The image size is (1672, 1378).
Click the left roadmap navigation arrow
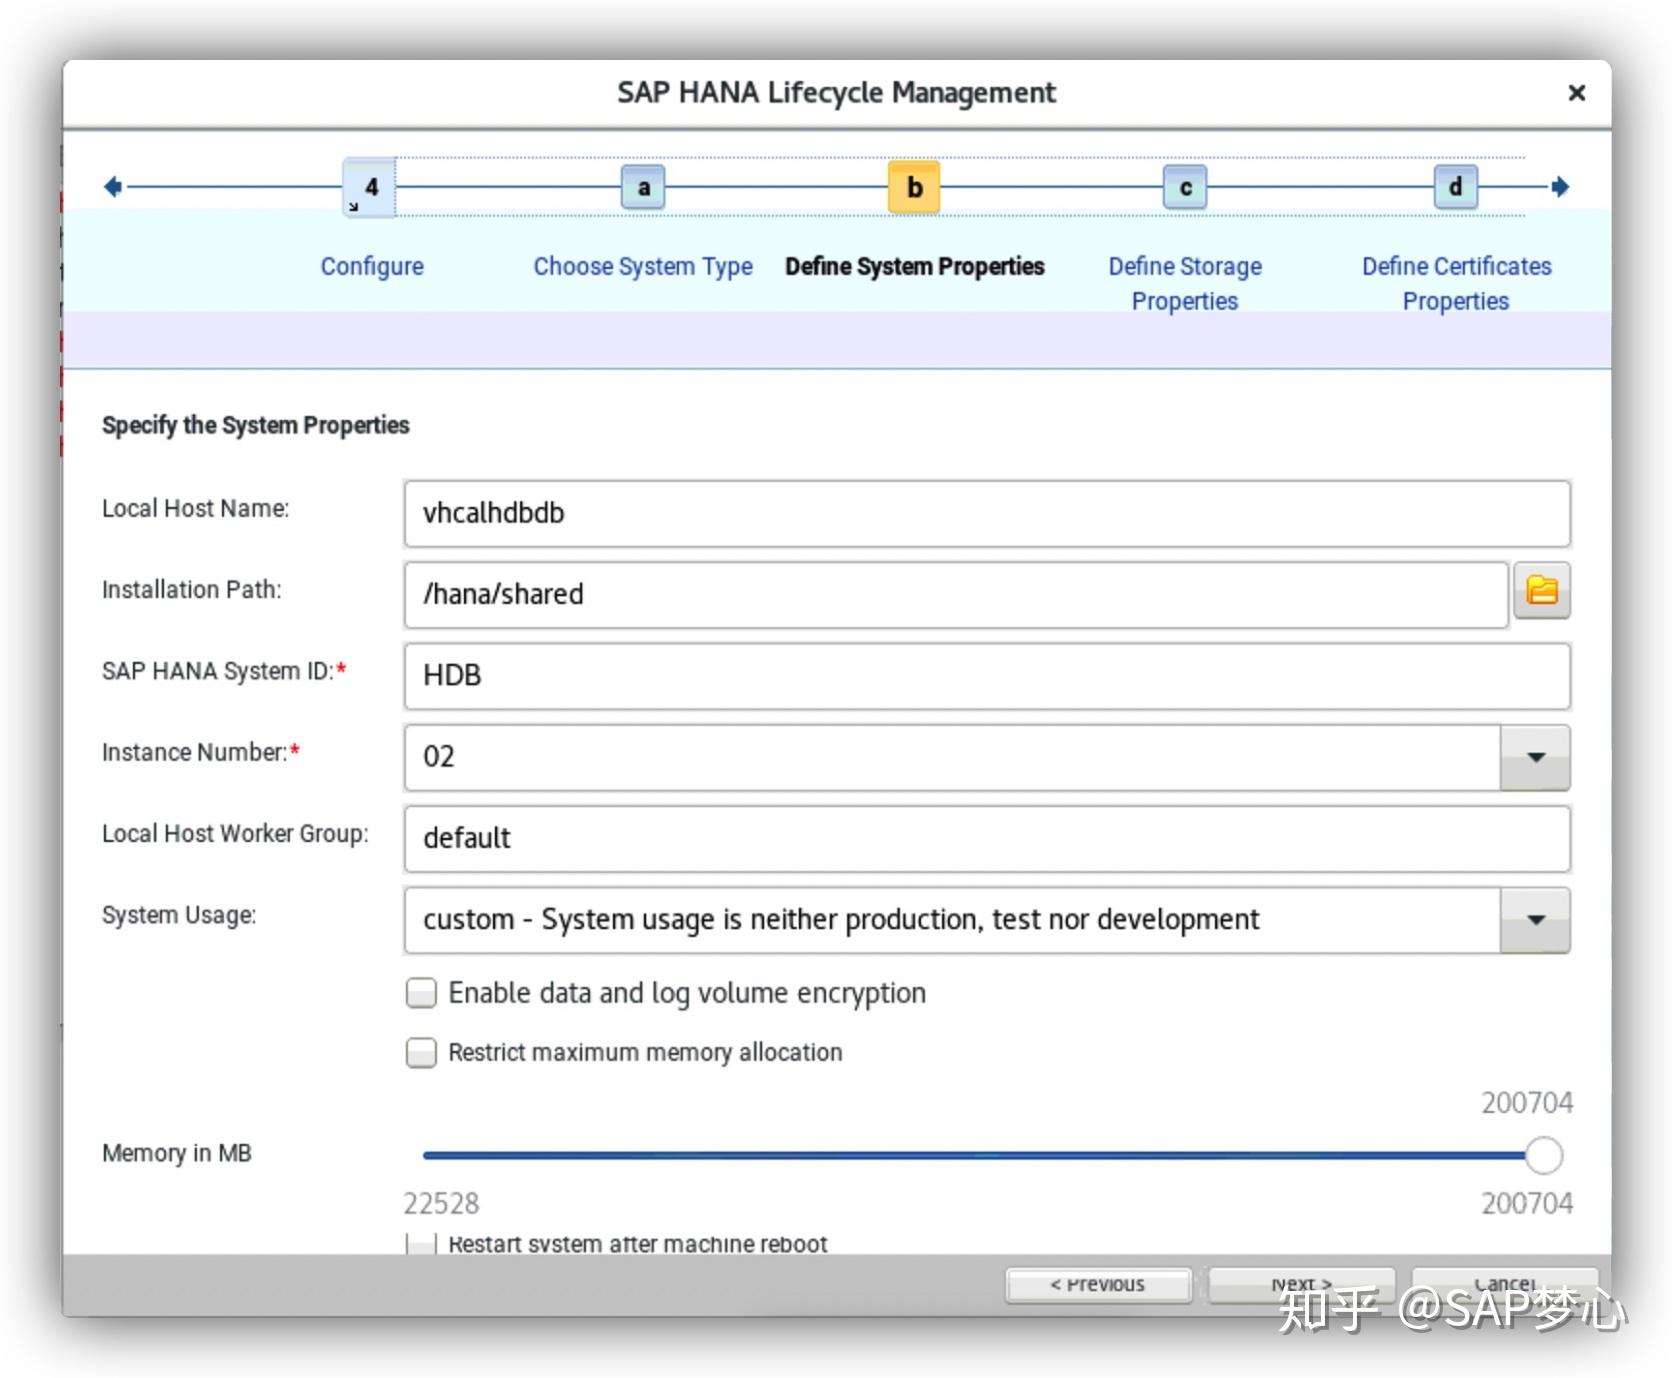(x=113, y=187)
